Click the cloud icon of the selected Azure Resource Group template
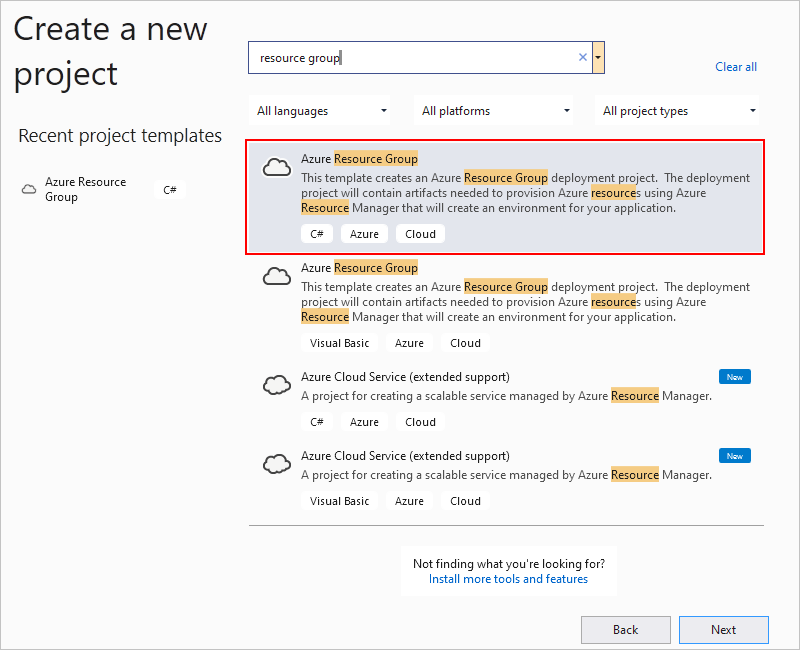The width and height of the screenshot is (800, 650). (276, 168)
